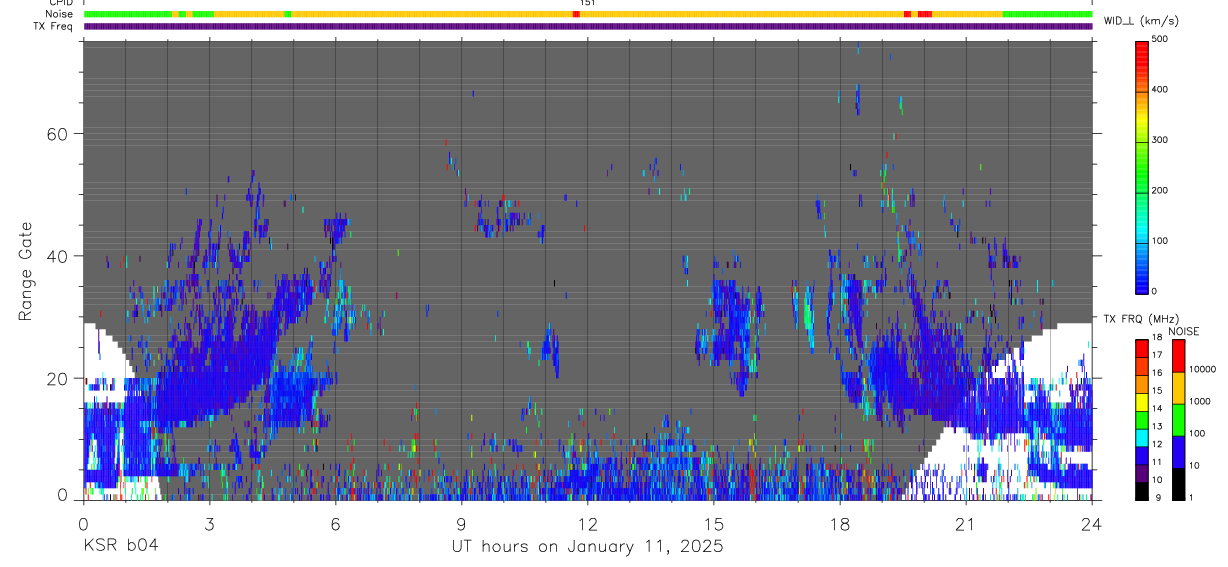This screenshot has height=567, width=1228.
Task: Click the 'Range Gate' y-axis label
Action: [25, 272]
